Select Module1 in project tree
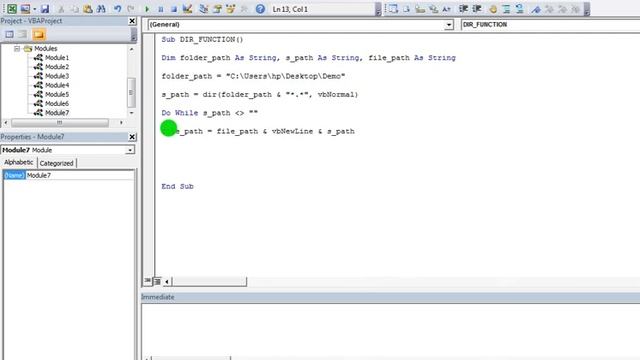Image resolution: width=640 pixels, height=360 pixels. (57, 58)
